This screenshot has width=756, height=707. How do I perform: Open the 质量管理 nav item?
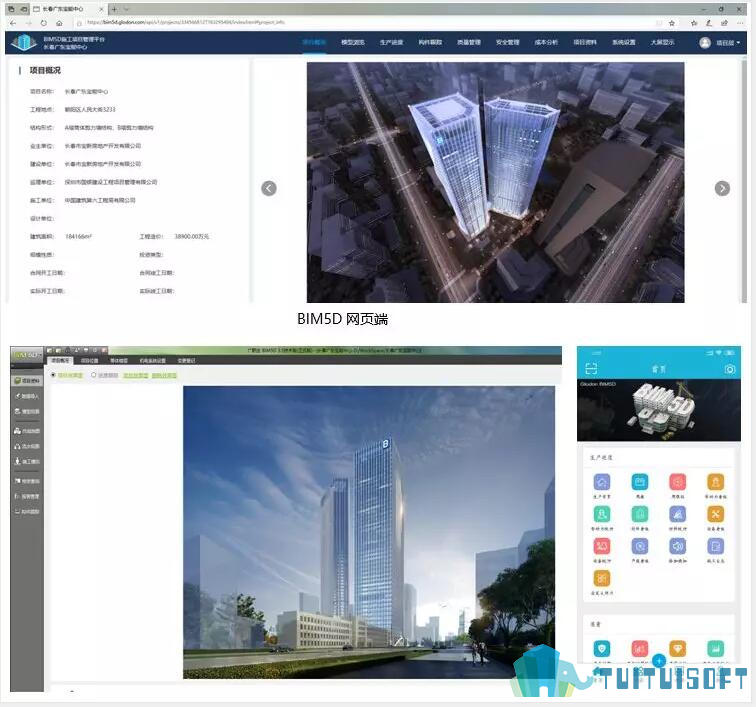(469, 42)
